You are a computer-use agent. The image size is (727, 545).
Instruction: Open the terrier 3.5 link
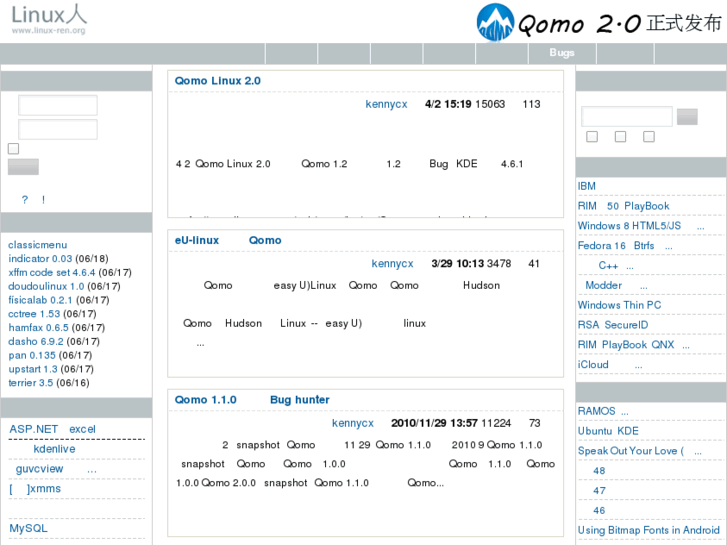[x=31, y=383]
